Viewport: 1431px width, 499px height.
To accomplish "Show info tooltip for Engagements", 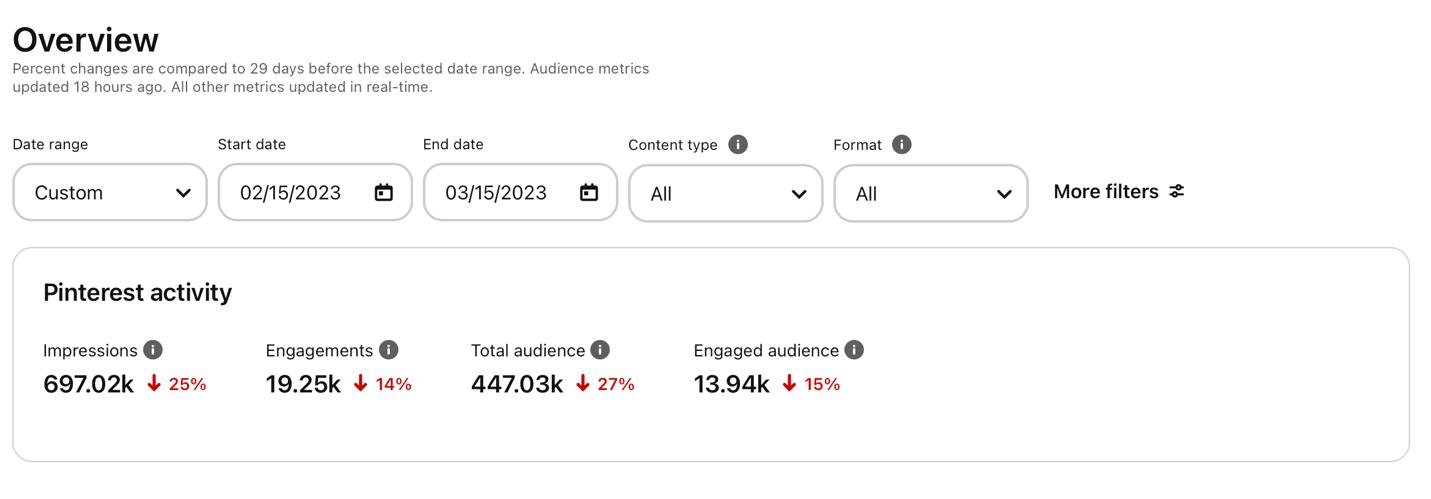I will (389, 350).
